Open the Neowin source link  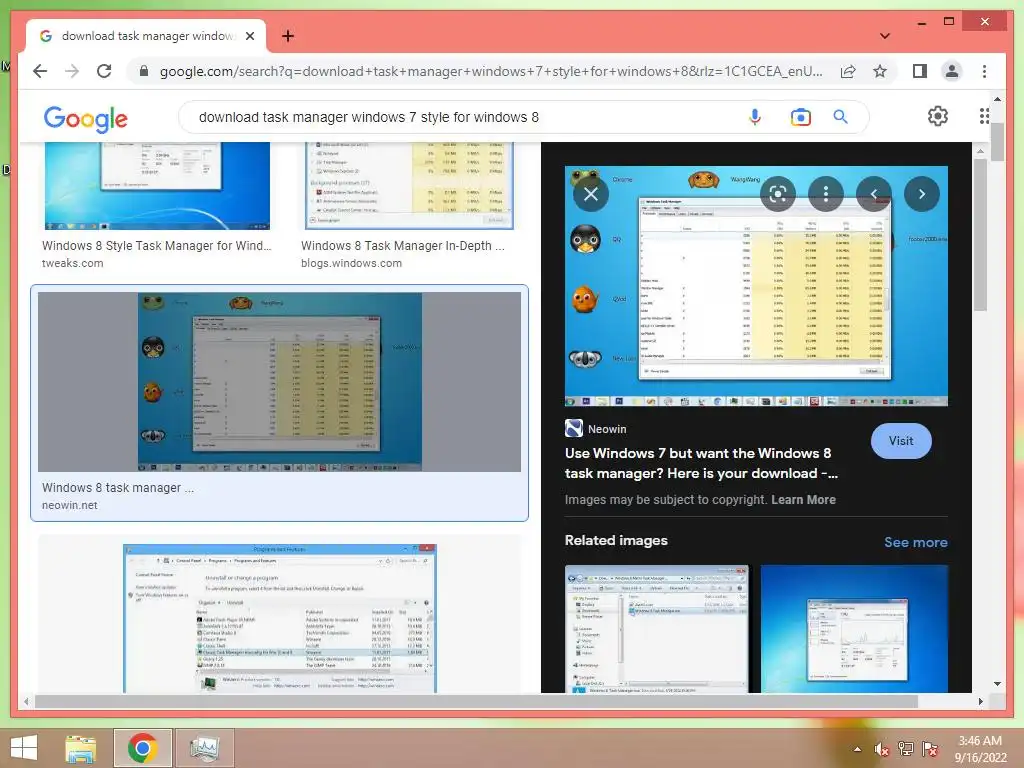[x=596, y=429]
